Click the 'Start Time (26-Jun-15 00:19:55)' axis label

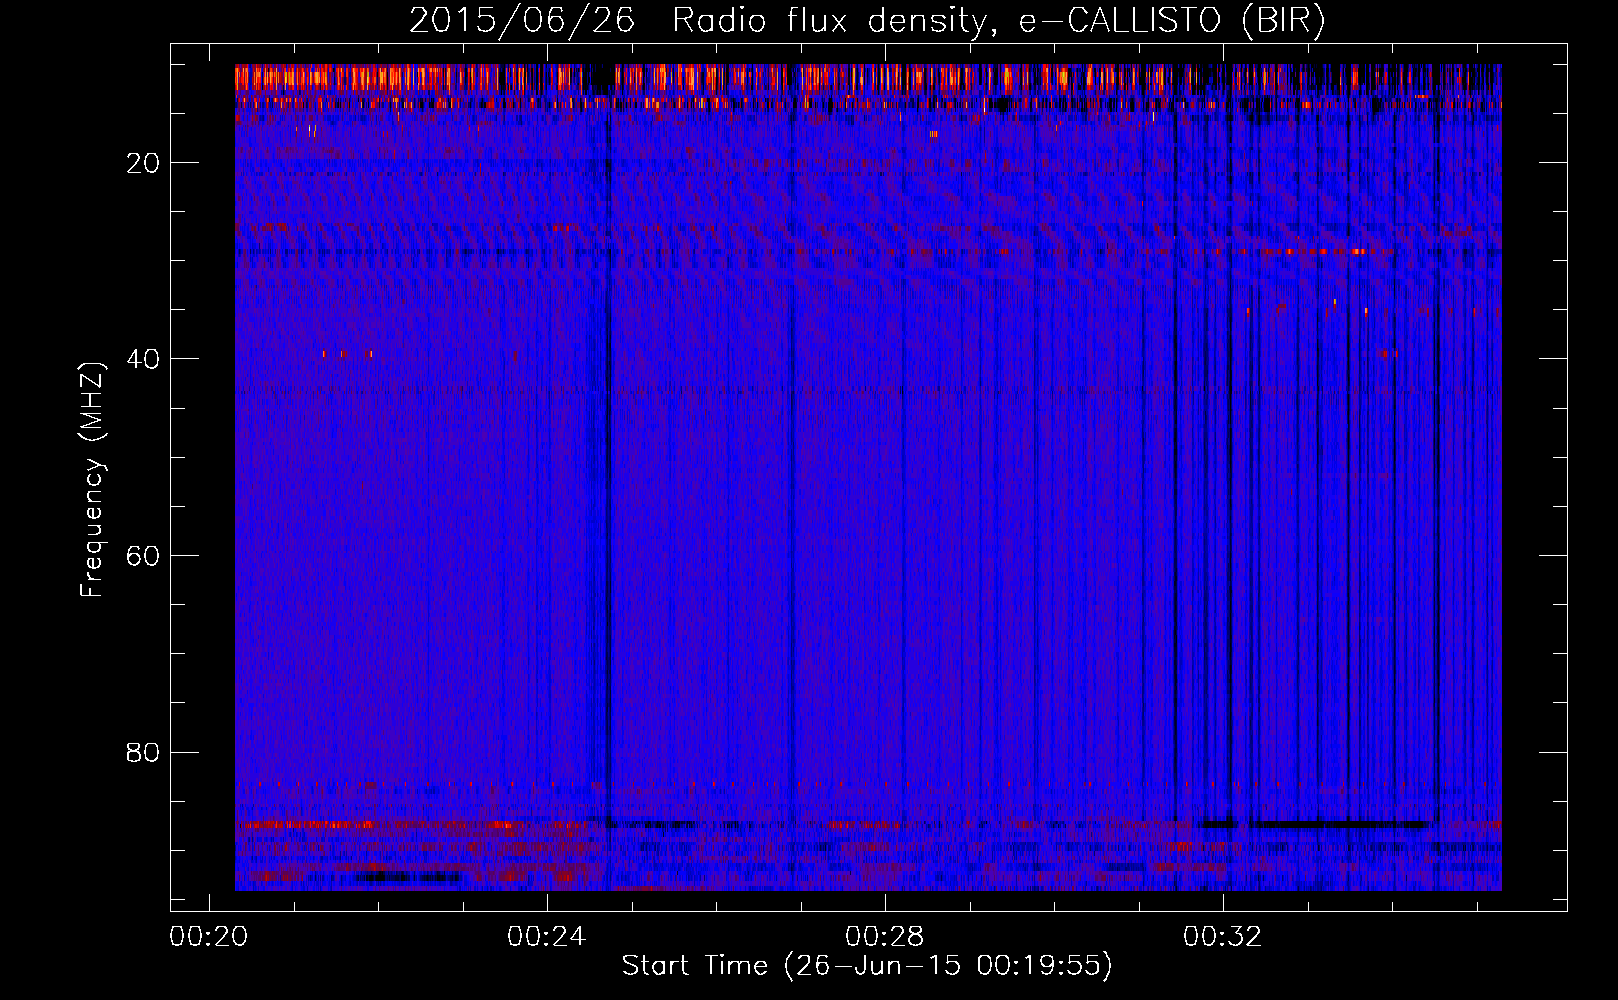(867, 966)
